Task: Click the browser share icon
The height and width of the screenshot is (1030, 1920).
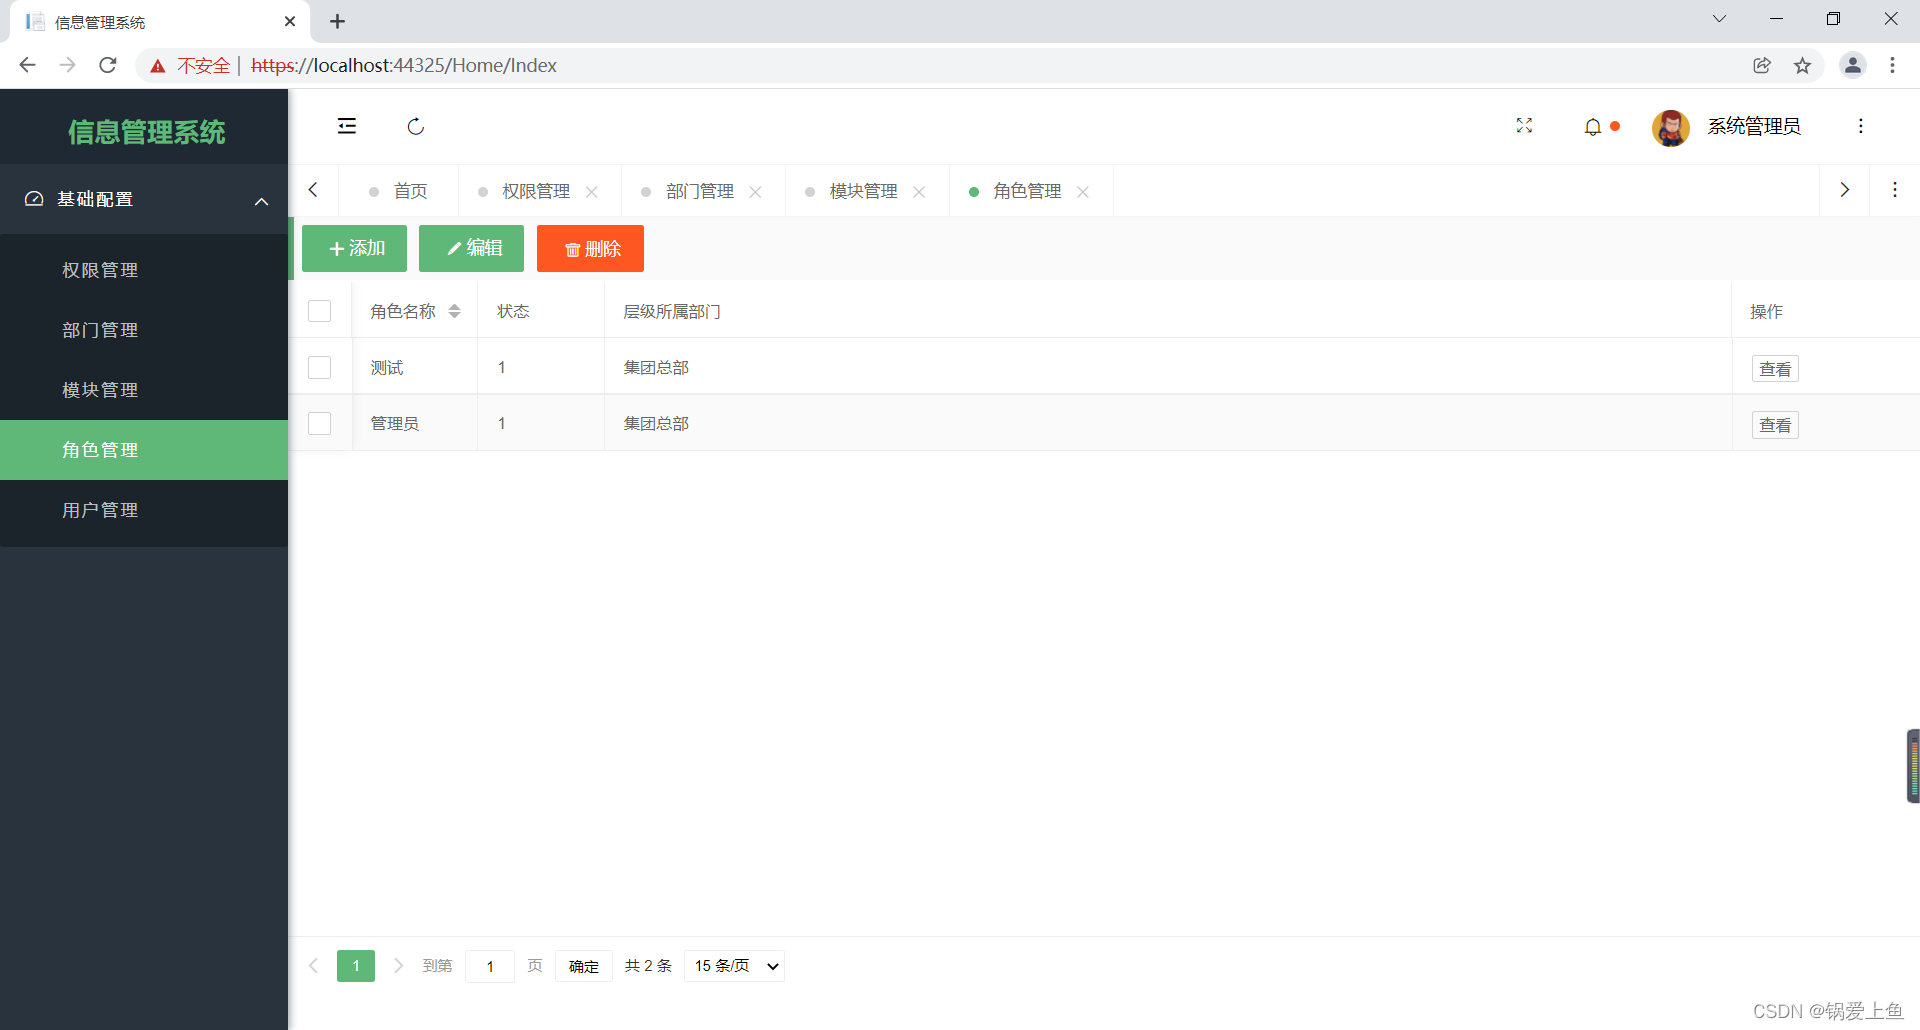Action: (1762, 65)
